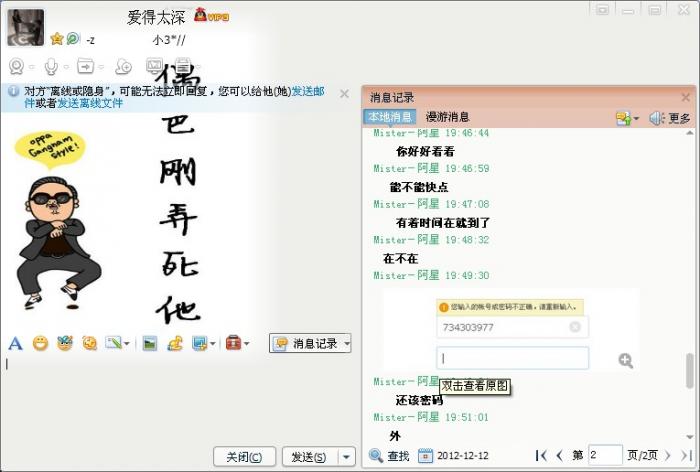Click the message 能不能快点
The image size is (700, 472).
(x=419, y=187)
